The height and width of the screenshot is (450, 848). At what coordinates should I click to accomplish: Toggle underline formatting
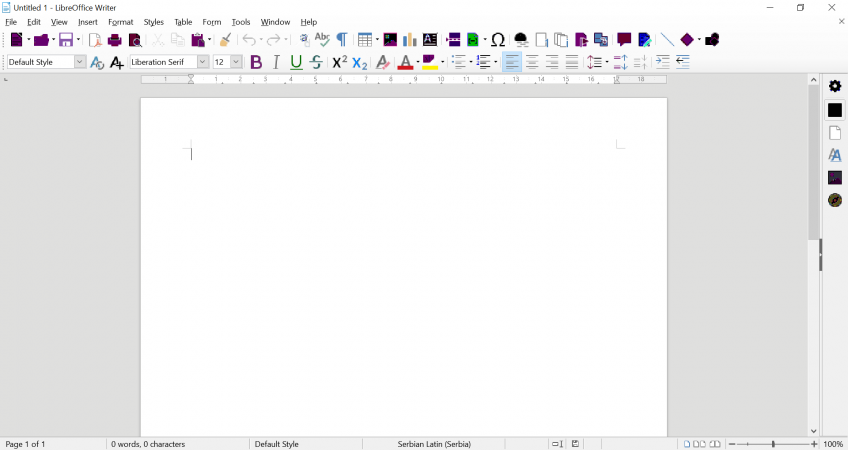point(296,62)
